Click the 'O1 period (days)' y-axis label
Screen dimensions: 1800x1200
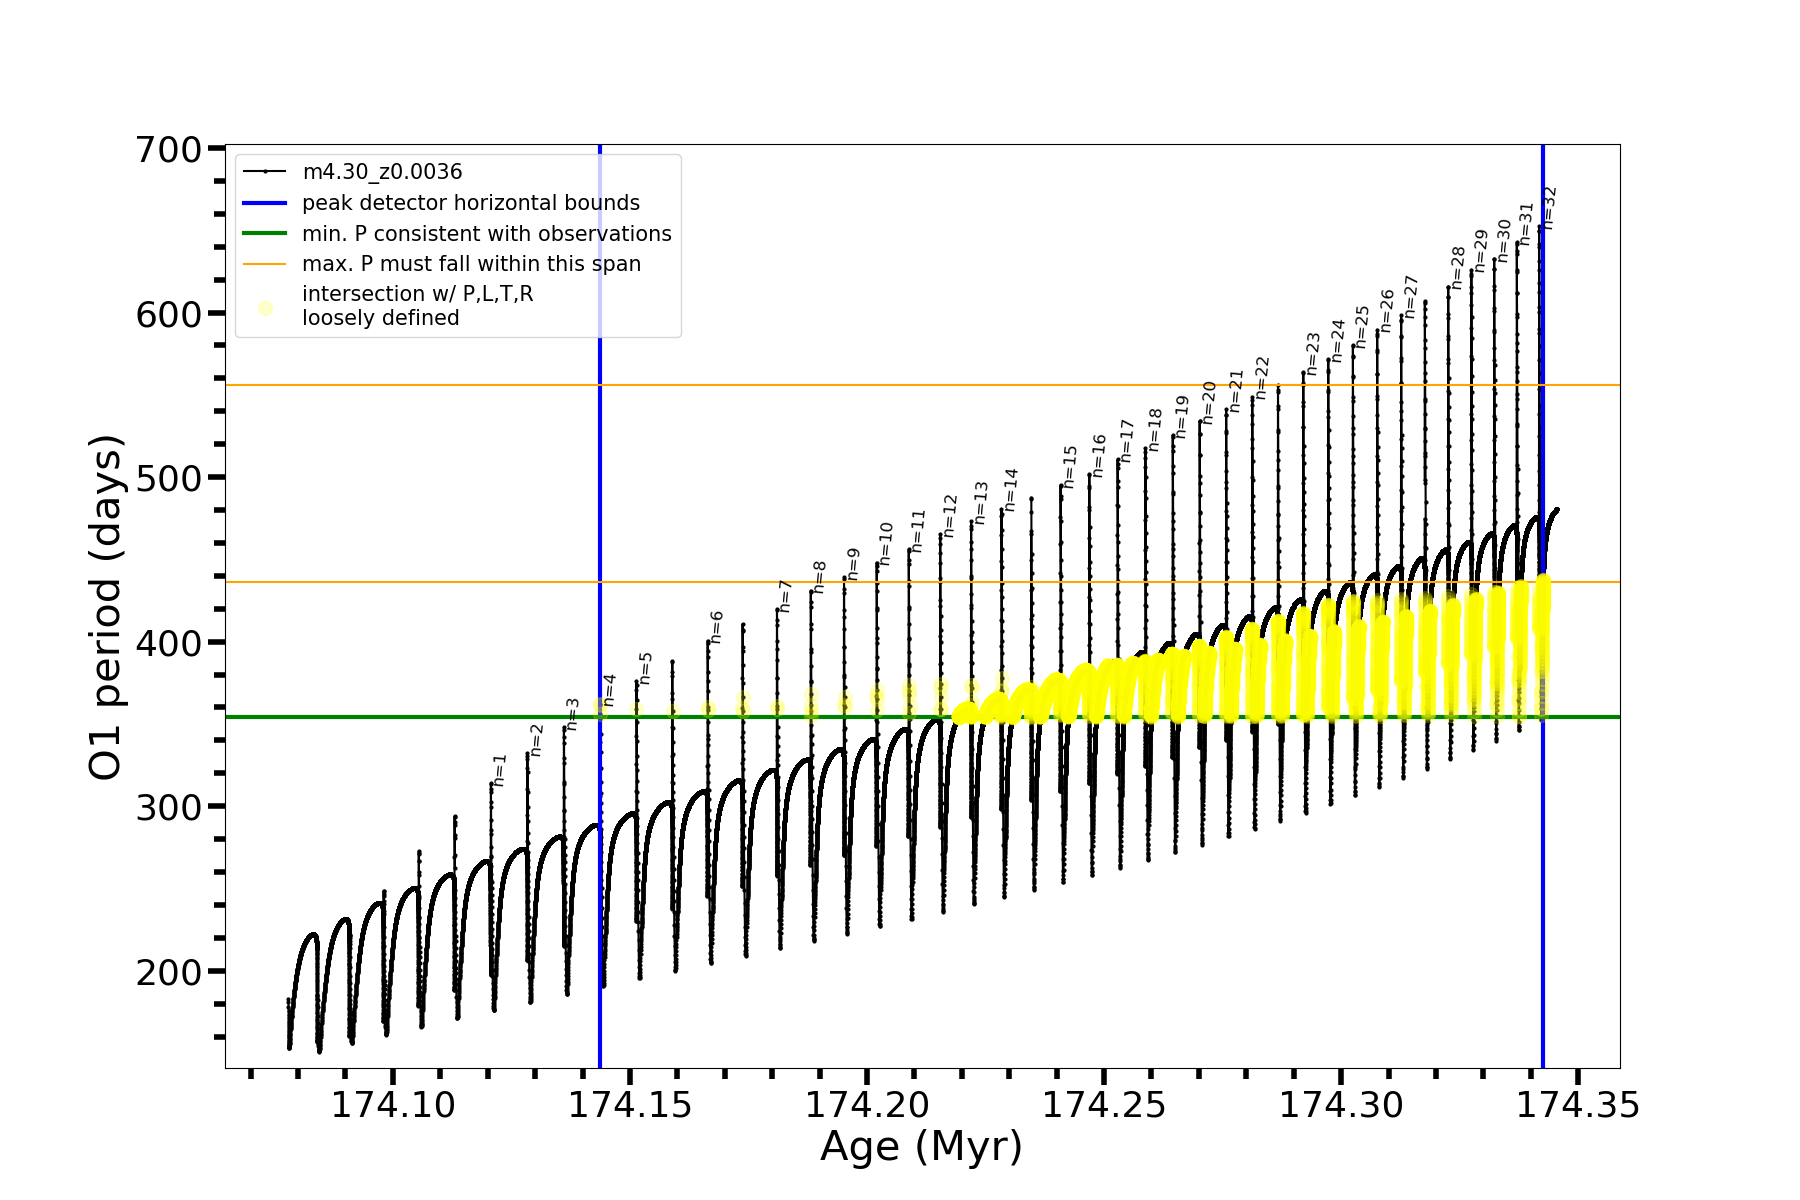pyautogui.click(x=106, y=607)
